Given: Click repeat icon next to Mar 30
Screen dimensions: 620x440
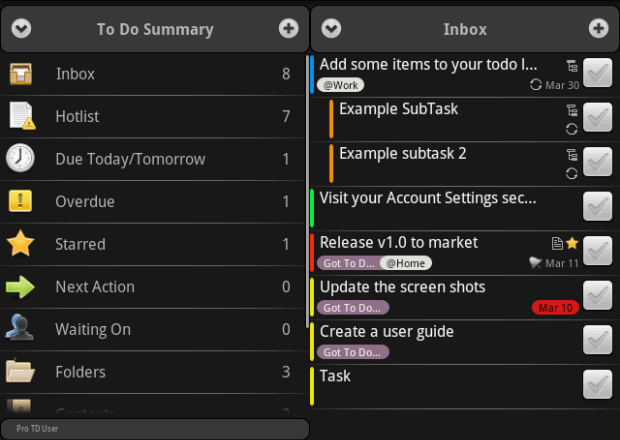Looking at the screenshot, I should [536, 85].
